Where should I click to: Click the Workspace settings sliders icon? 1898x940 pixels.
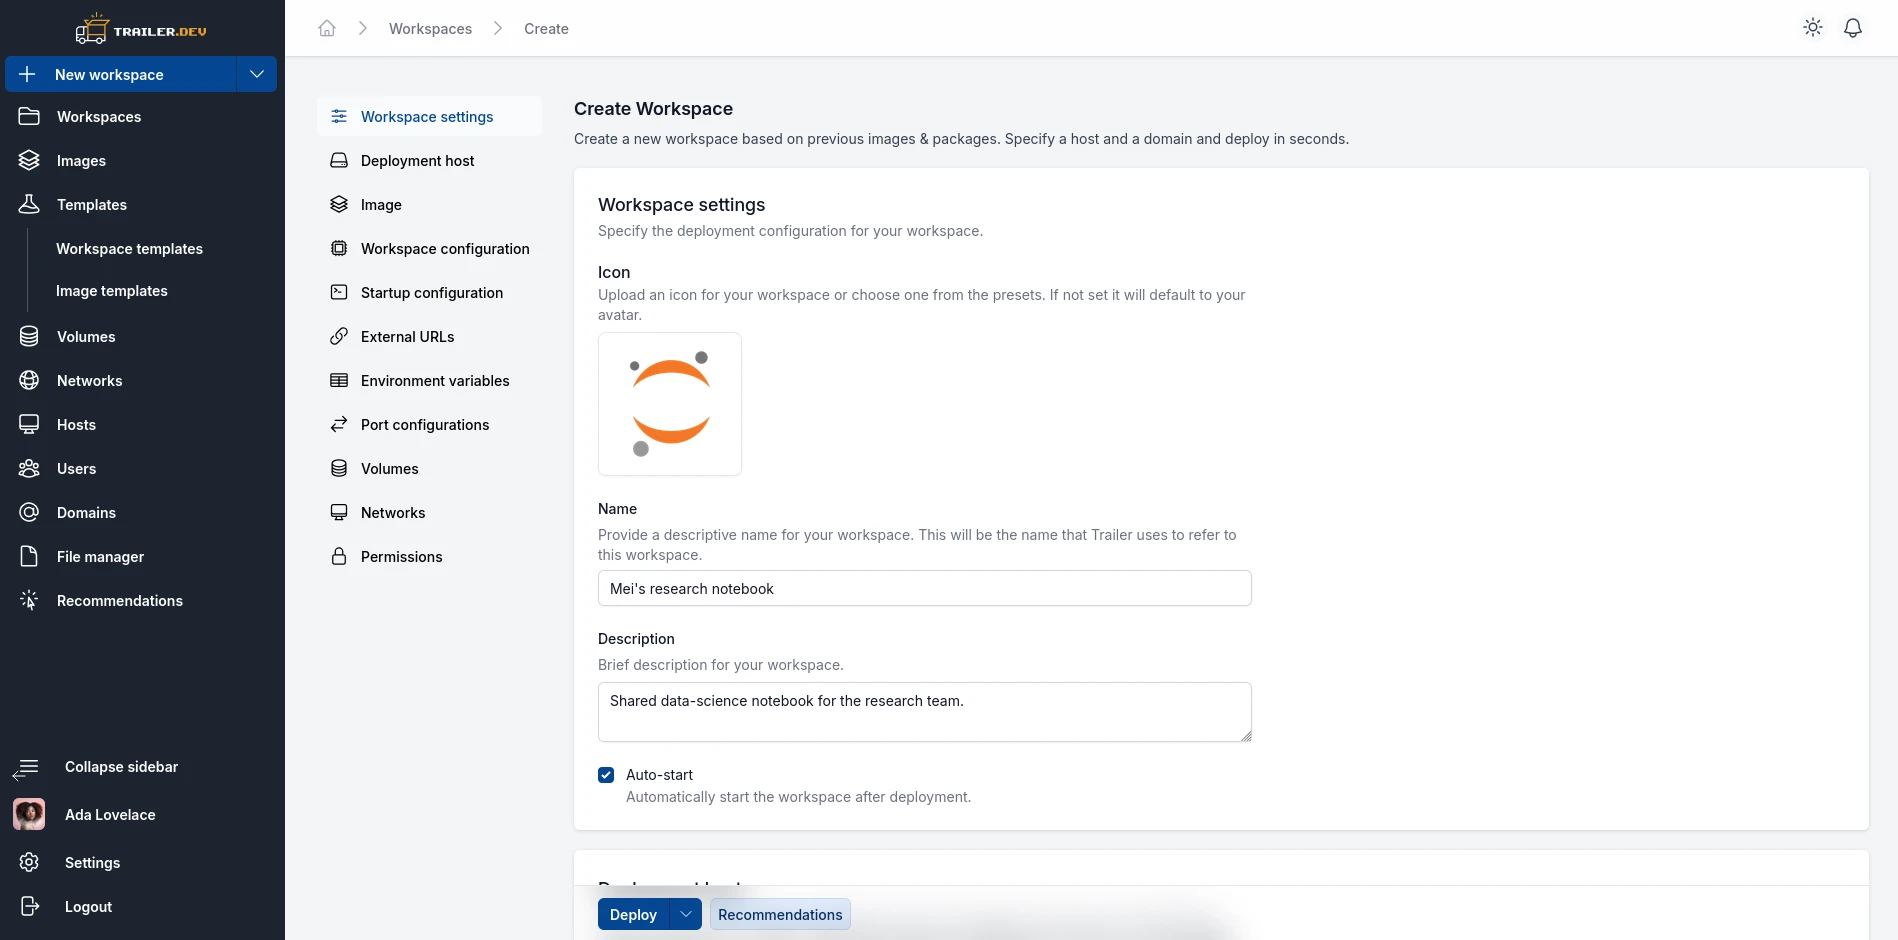tap(339, 116)
